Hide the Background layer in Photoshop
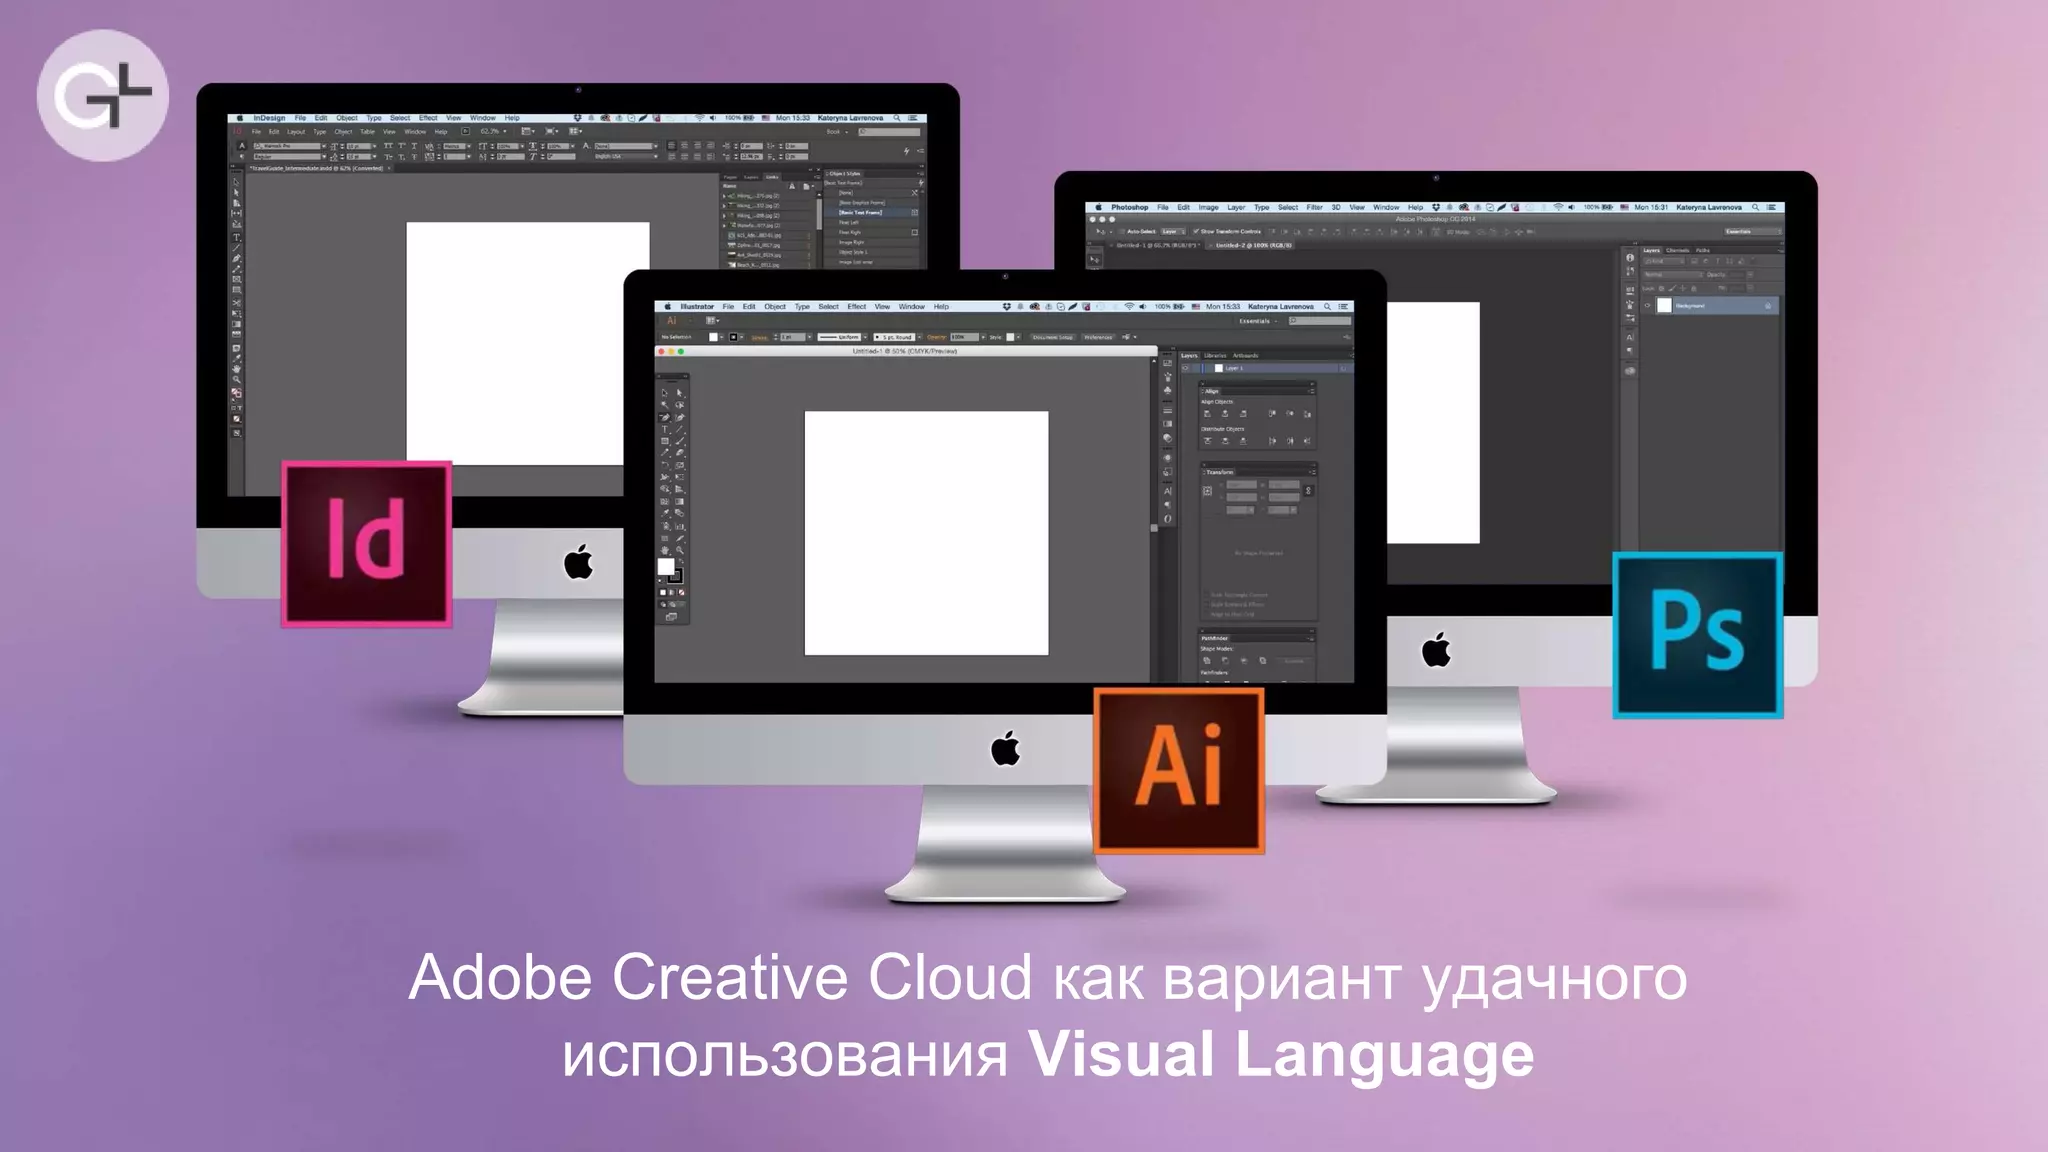This screenshot has height=1152, width=2048. (x=1647, y=305)
